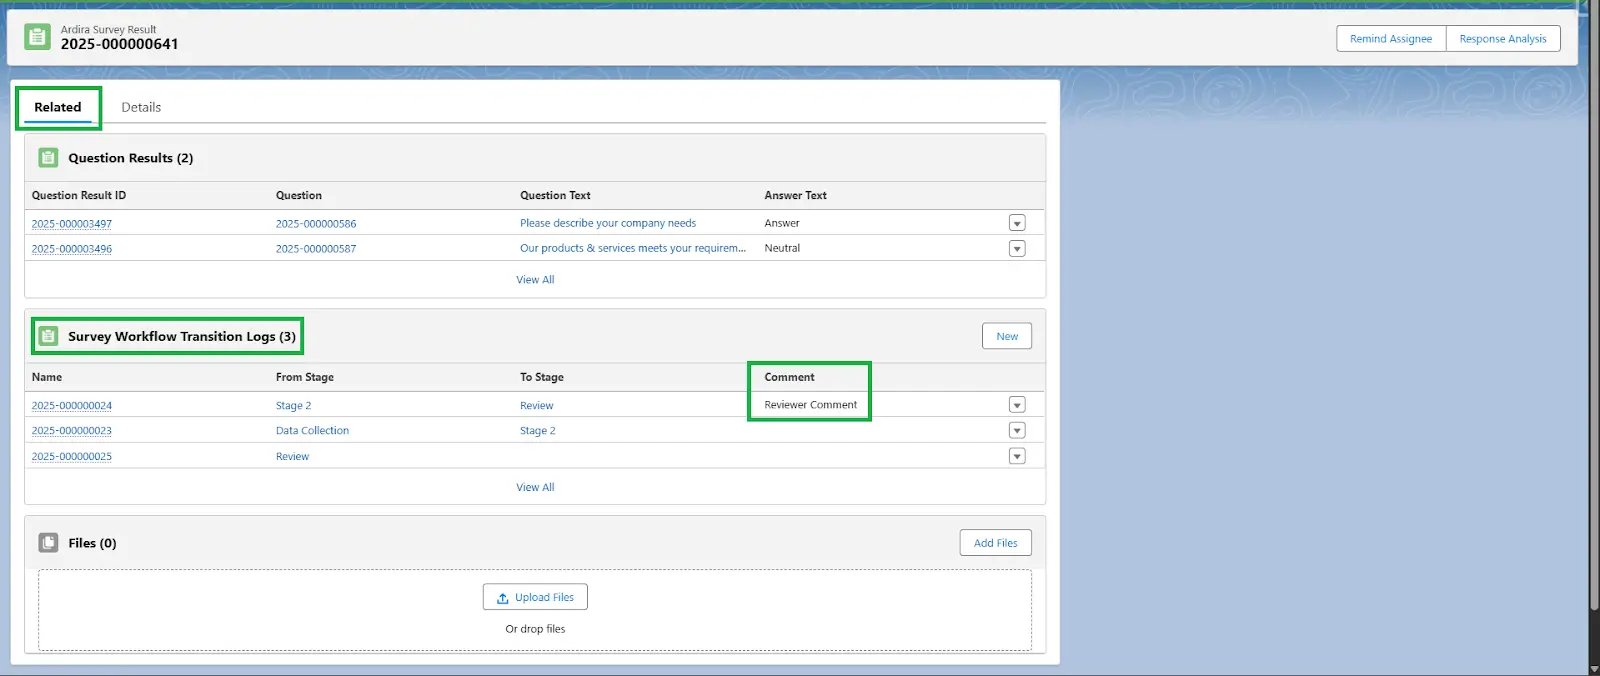Click the Add Files button
Image resolution: width=1600 pixels, height=676 pixels.
pyautogui.click(x=996, y=543)
